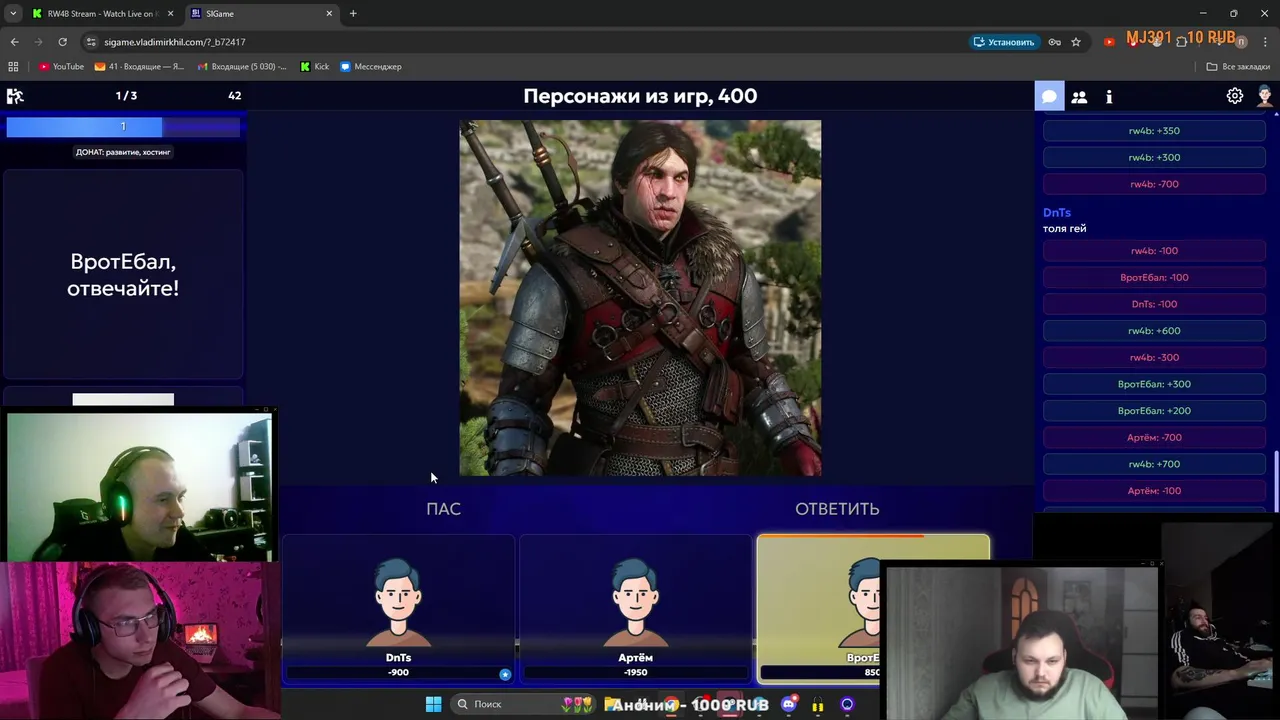Open the Chrome three-dot menu
The image size is (1280, 720).
tap(1265, 42)
